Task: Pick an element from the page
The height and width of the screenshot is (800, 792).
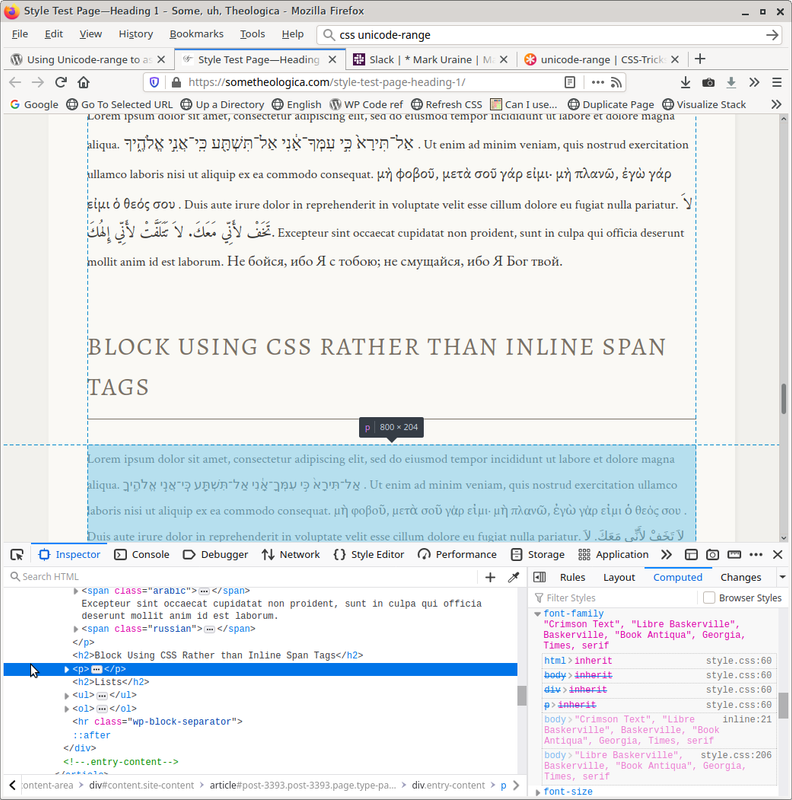Action: pos(17,555)
